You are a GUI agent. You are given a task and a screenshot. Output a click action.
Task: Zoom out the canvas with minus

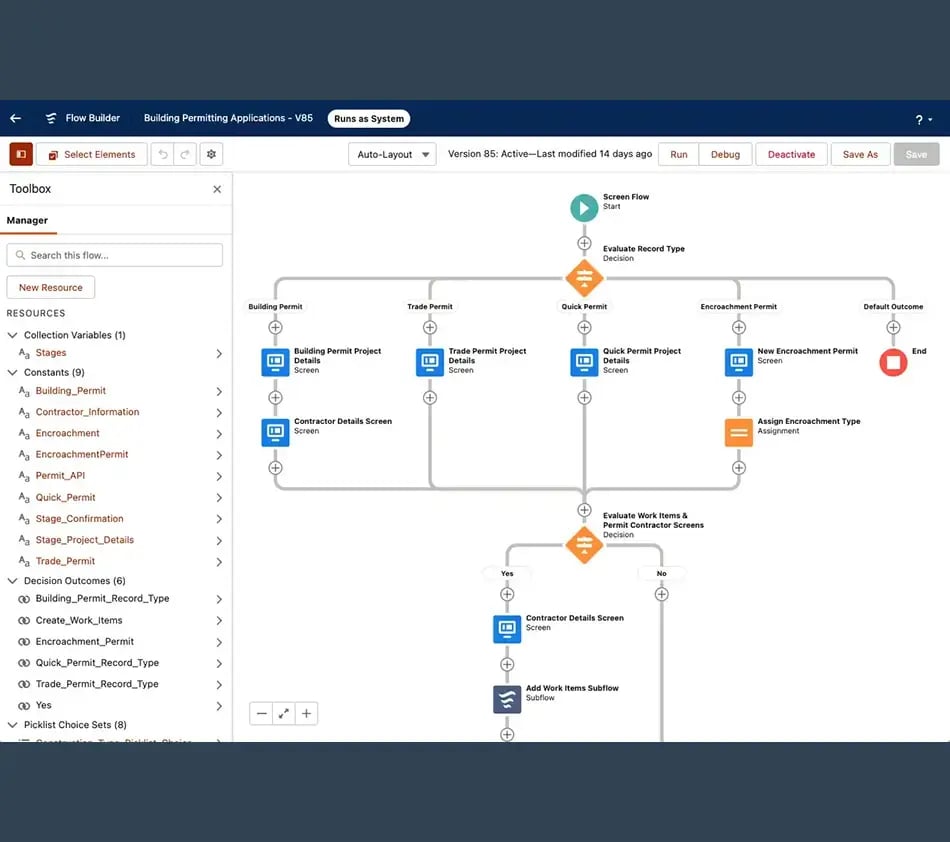pos(261,714)
